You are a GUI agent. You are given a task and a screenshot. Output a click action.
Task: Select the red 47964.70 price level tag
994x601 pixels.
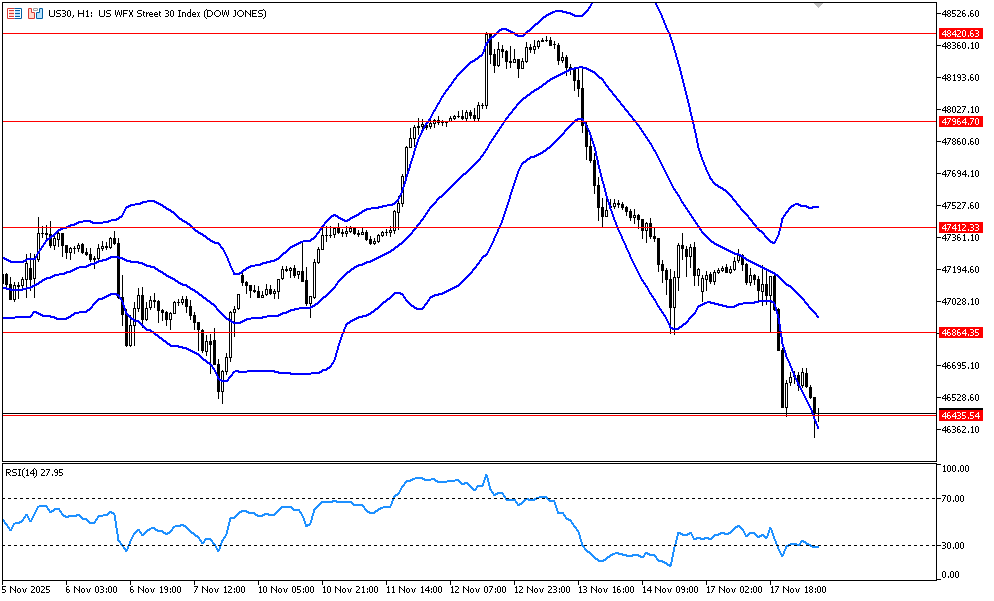tap(960, 121)
